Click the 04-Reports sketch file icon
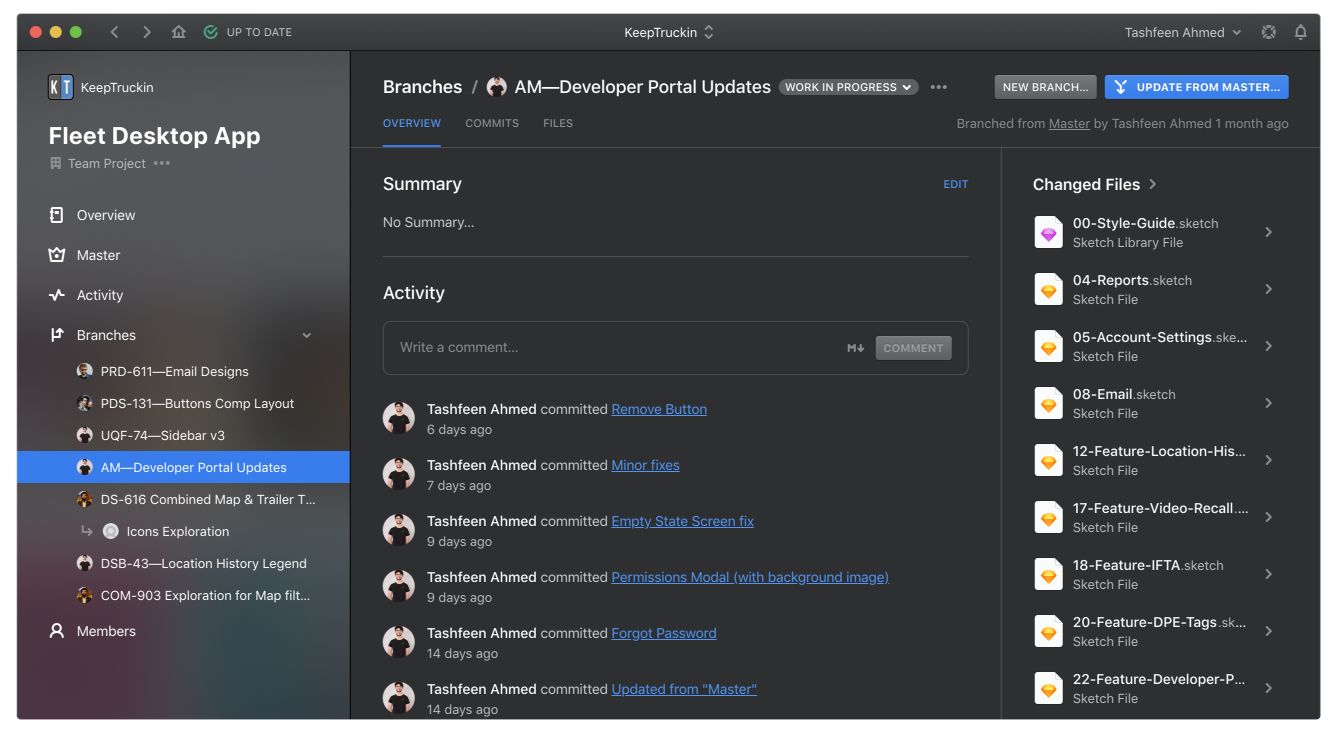 (x=1048, y=289)
